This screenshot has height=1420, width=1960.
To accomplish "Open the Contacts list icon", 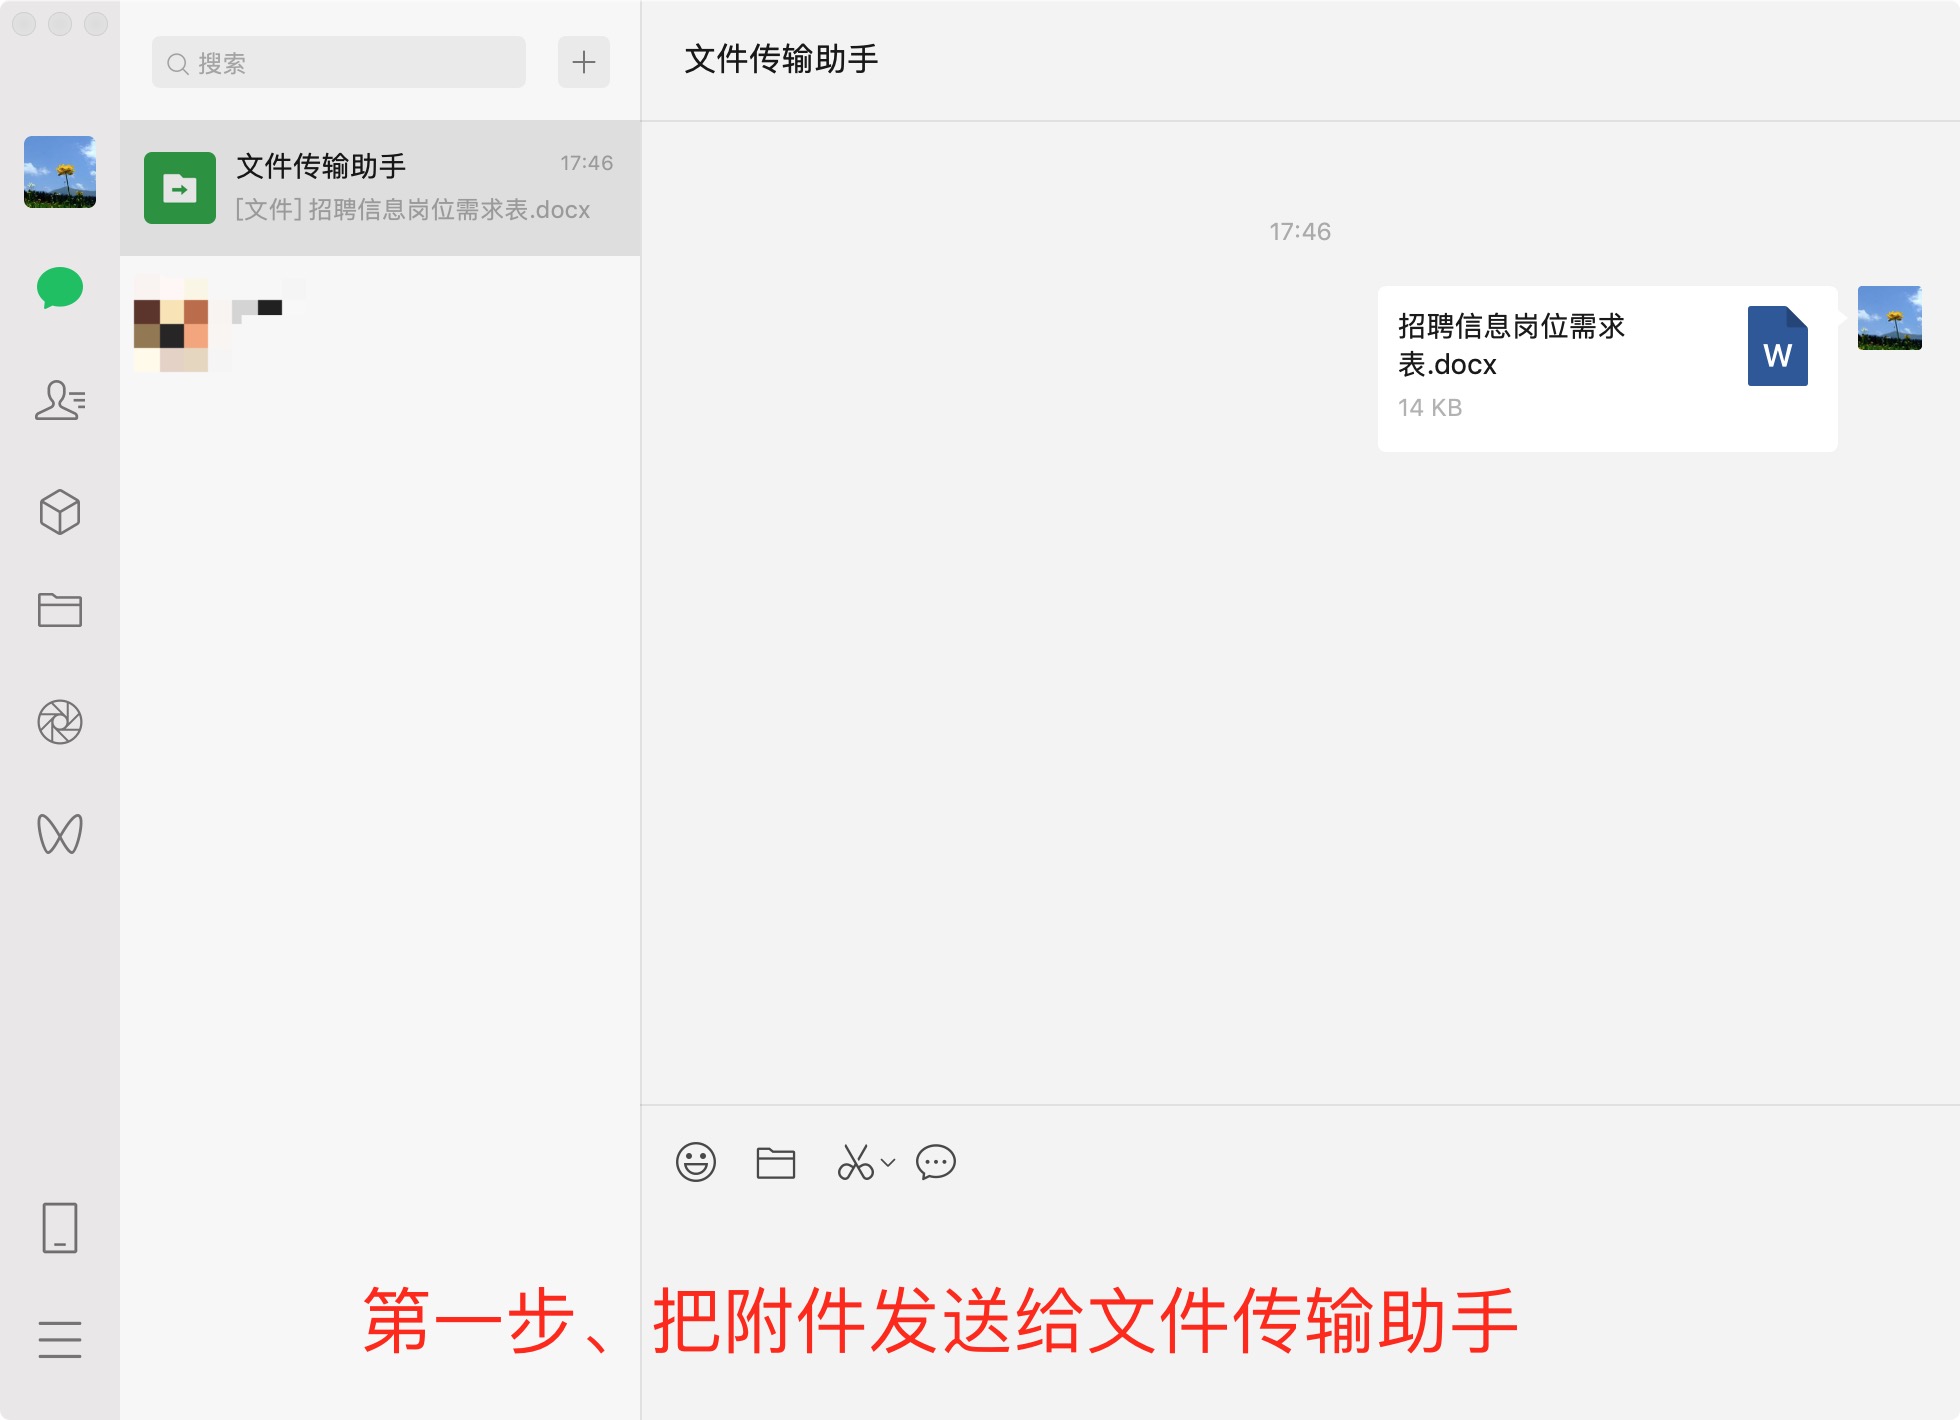I will [60, 400].
